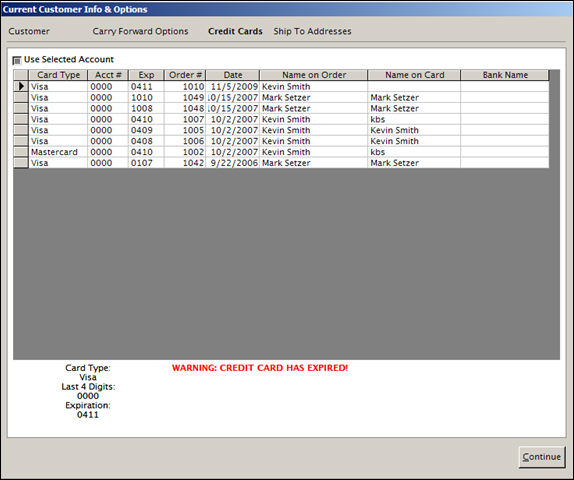Select row selector for order 1005

[21, 130]
